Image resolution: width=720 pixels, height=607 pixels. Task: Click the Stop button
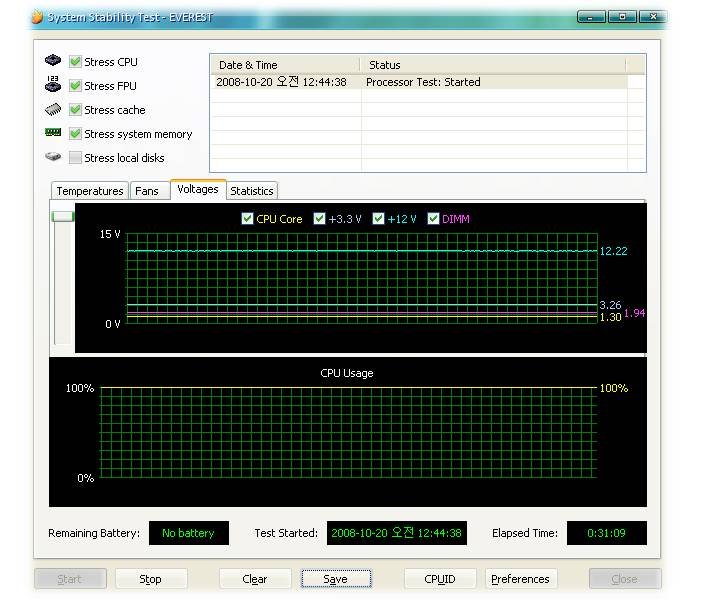[x=151, y=579]
